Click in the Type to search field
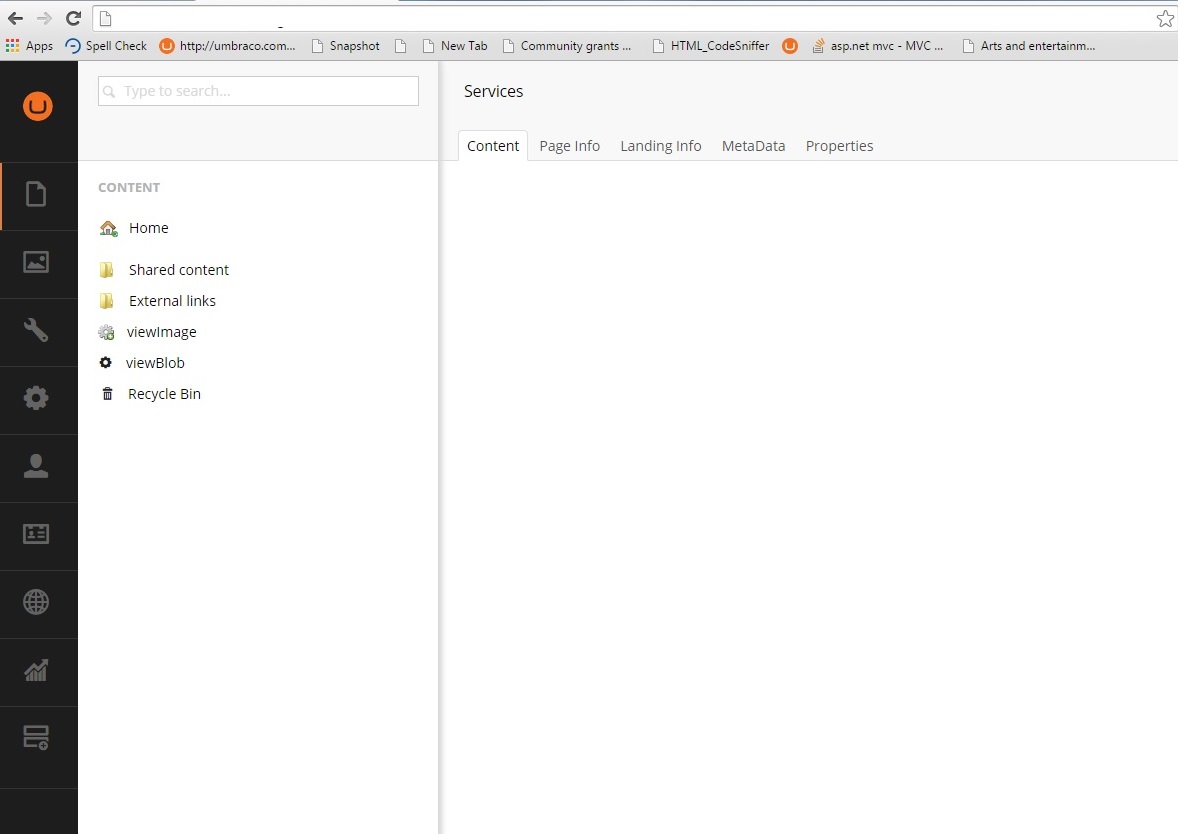Screen dimensions: 1178x834 tap(257, 90)
